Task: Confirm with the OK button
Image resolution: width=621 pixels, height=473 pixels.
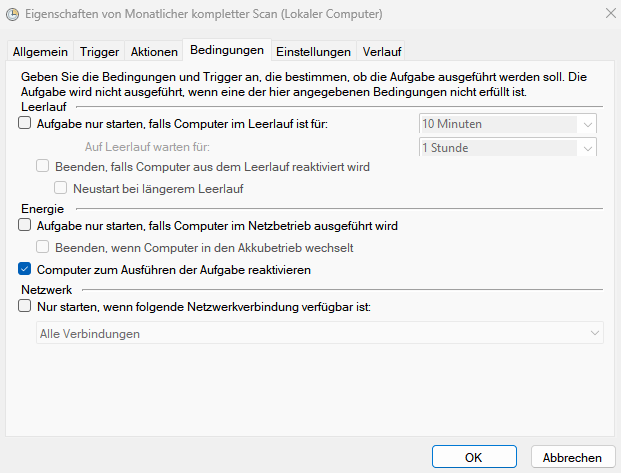Action: tap(474, 457)
